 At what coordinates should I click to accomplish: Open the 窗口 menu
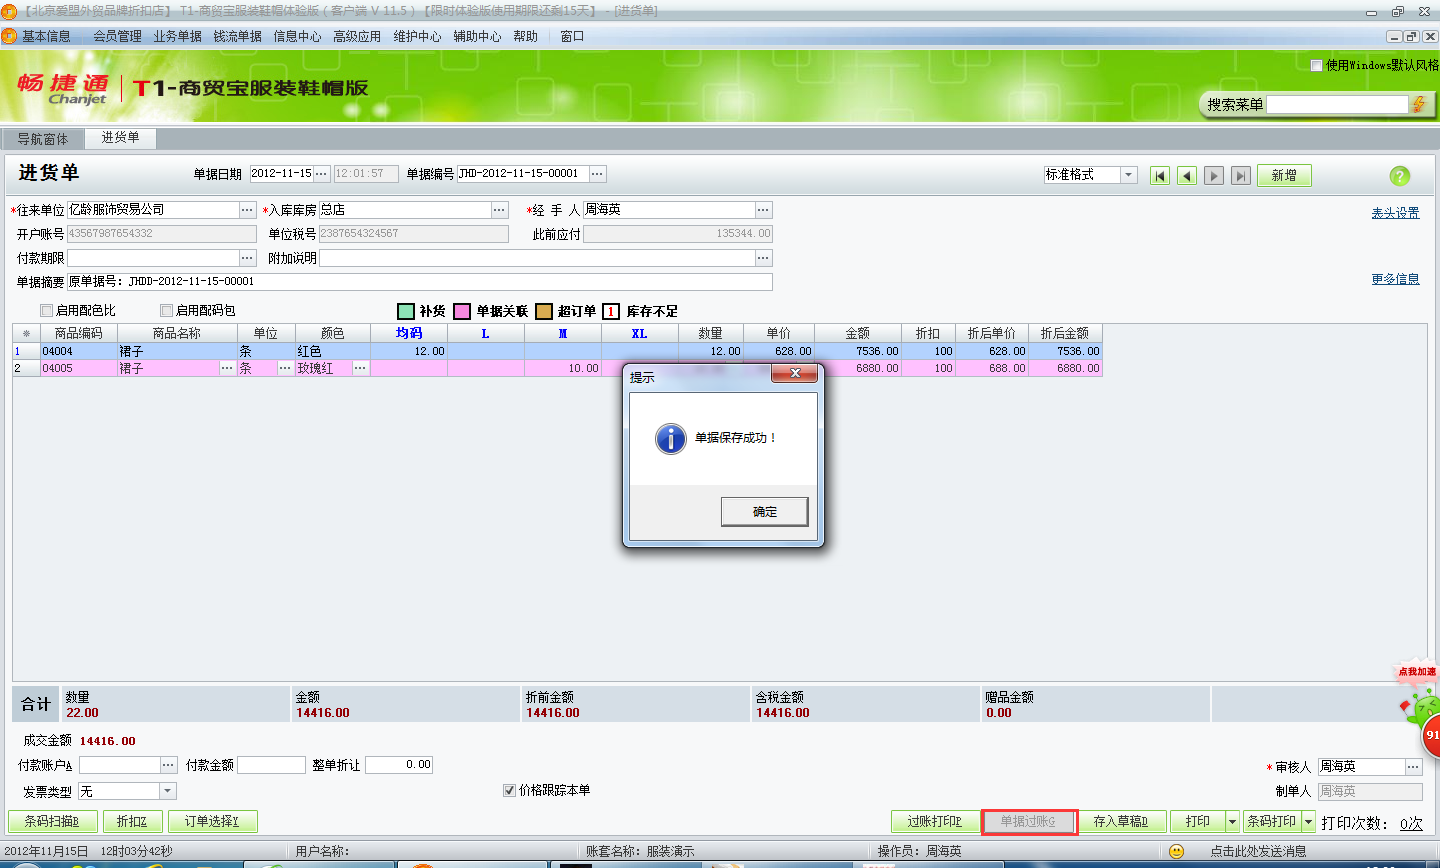coord(572,36)
